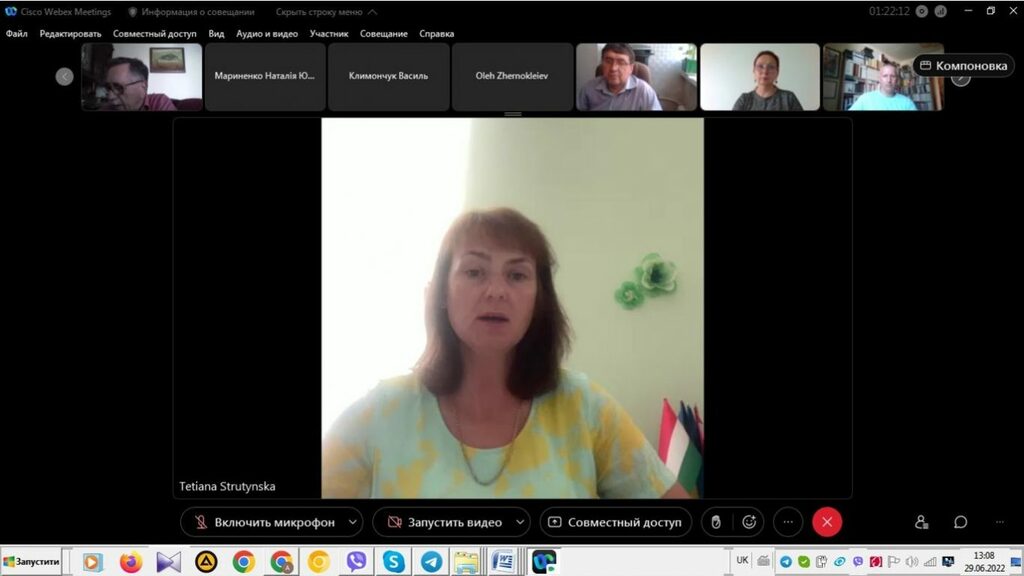Expand video options dropdown arrow
Image resolution: width=1024 pixels, height=576 pixels.
point(519,522)
